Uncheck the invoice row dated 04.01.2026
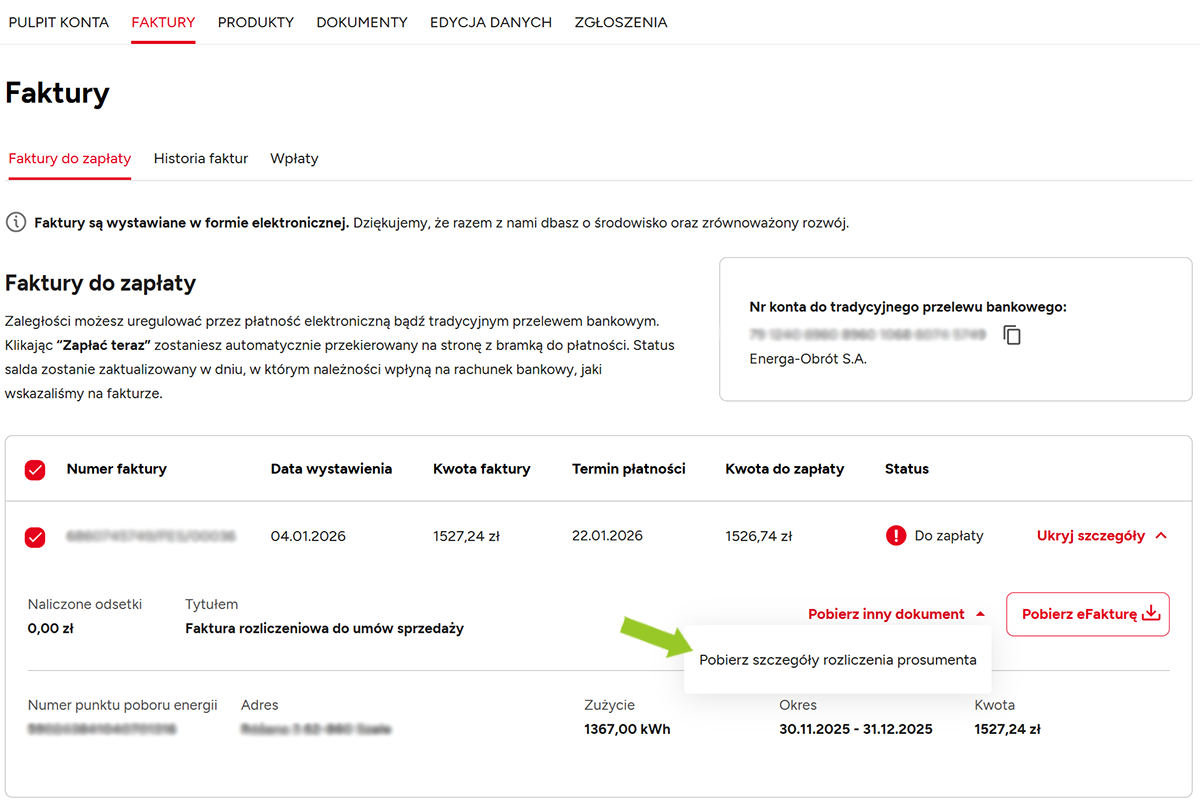This screenshot has width=1200, height=805. (35, 537)
